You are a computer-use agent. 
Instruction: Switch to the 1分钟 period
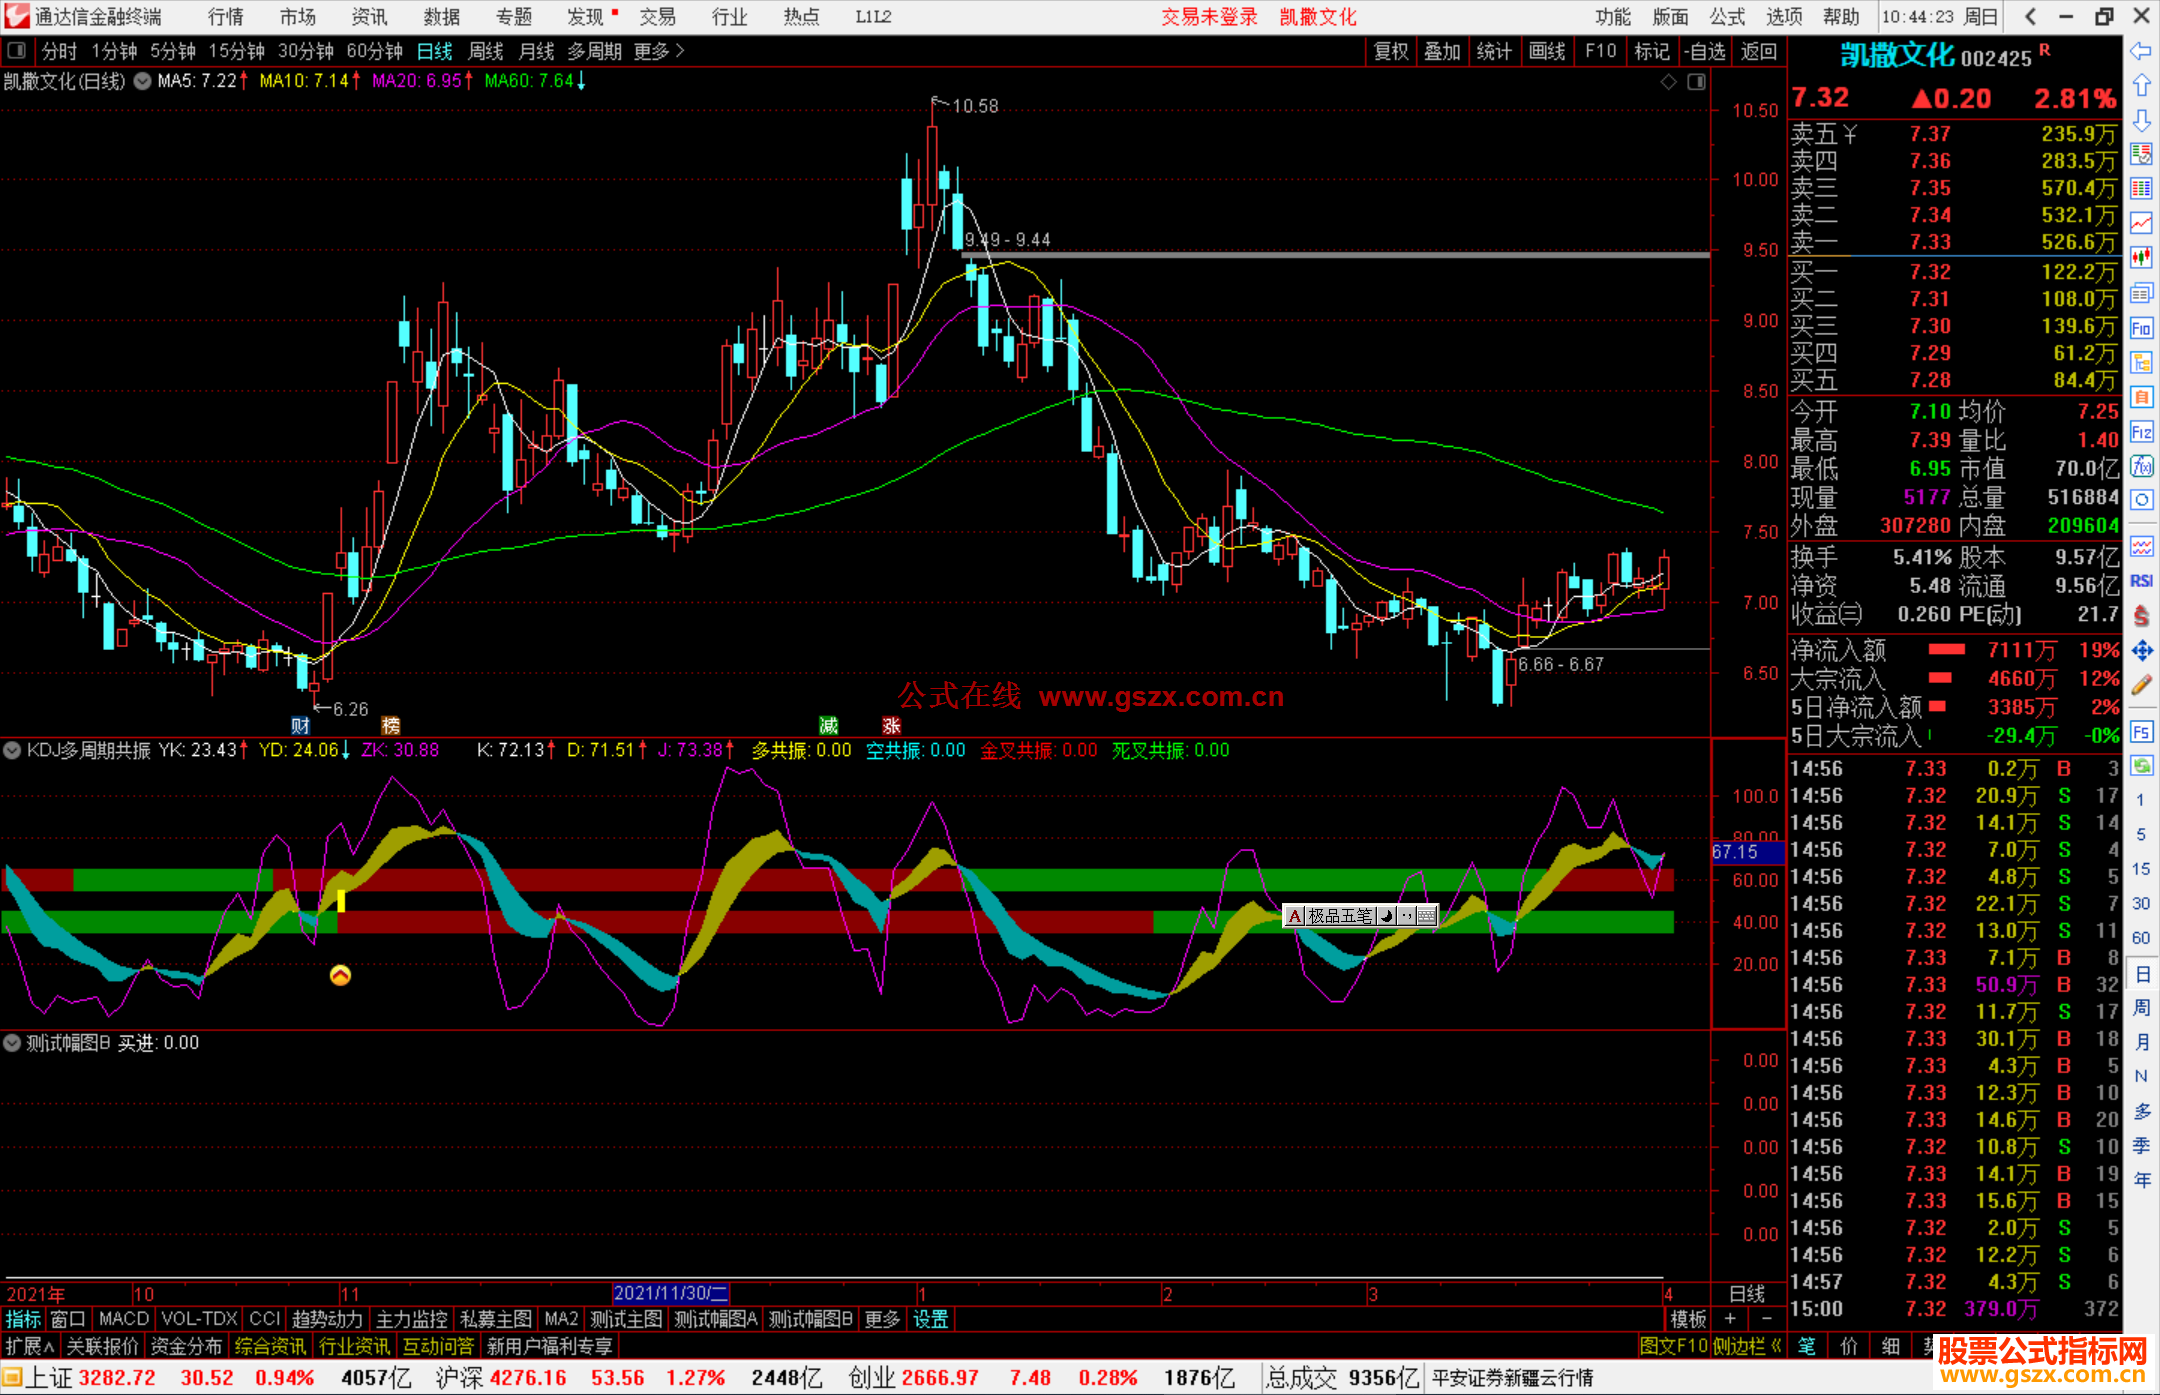114,51
